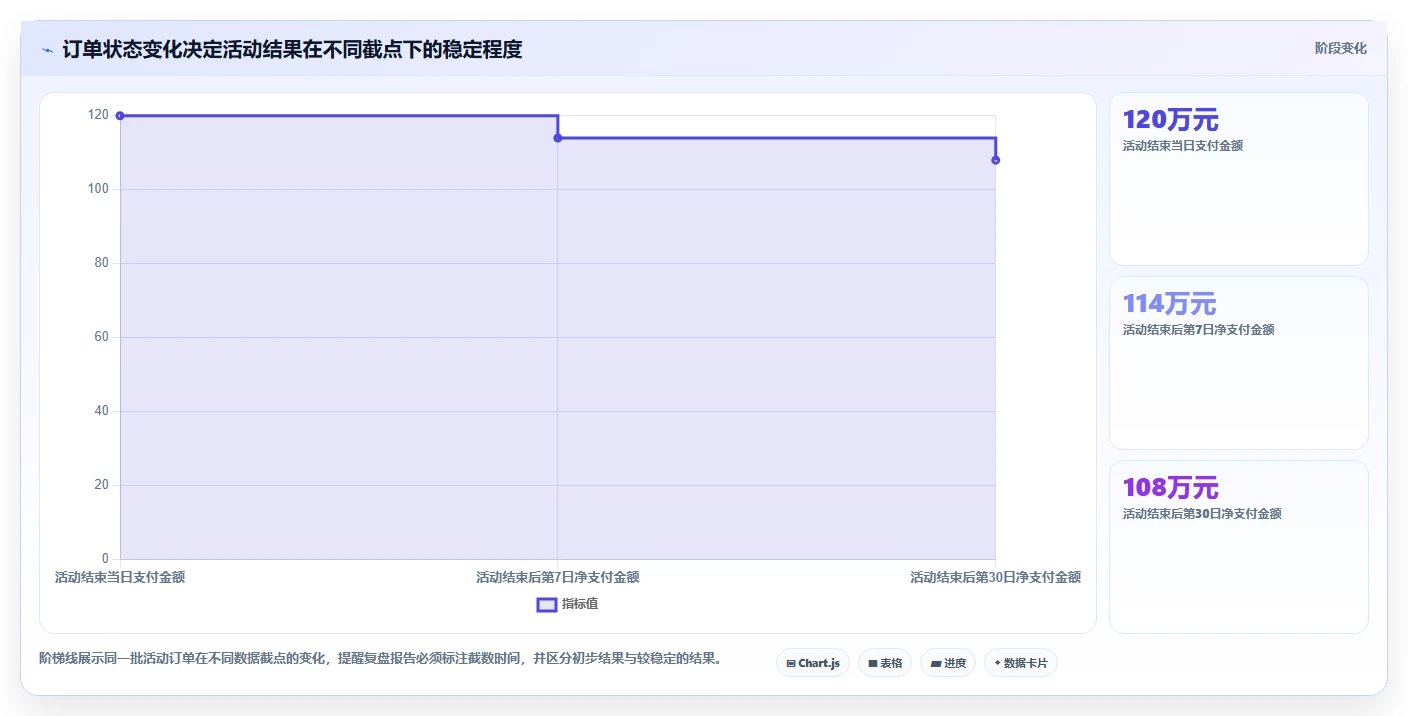The image size is (1408, 716).
Task: Open the 114万元 data card
Action: pyautogui.click(x=1238, y=363)
